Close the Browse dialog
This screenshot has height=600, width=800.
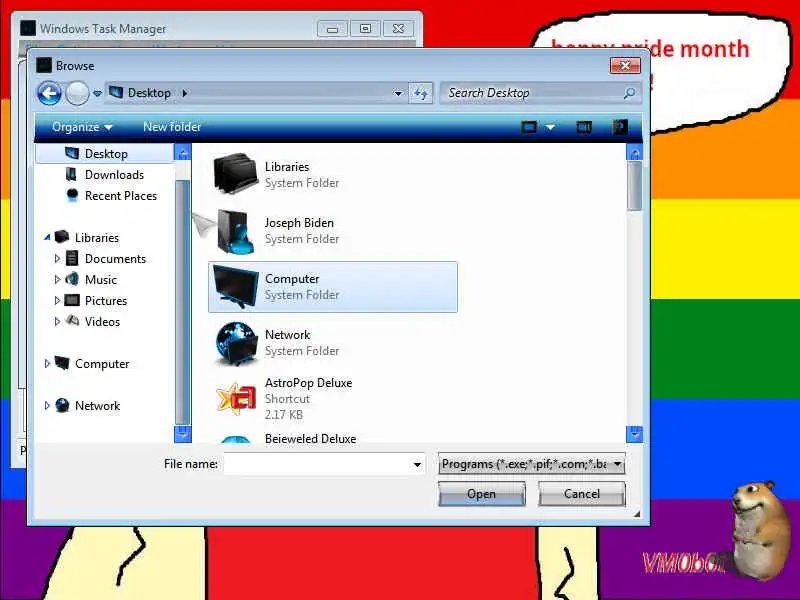[x=625, y=65]
